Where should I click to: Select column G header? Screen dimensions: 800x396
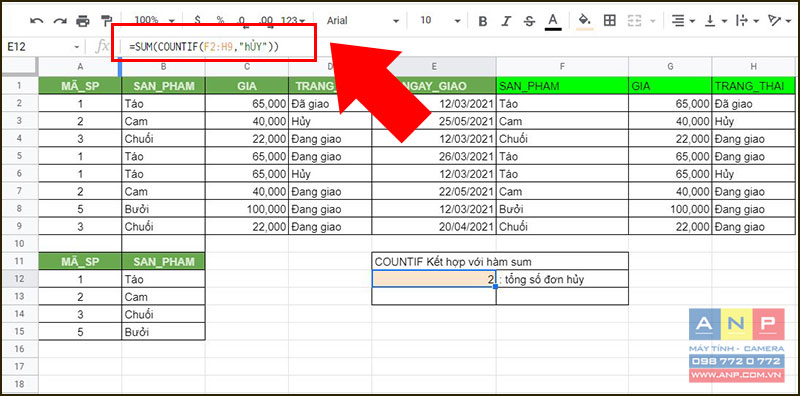(x=670, y=67)
